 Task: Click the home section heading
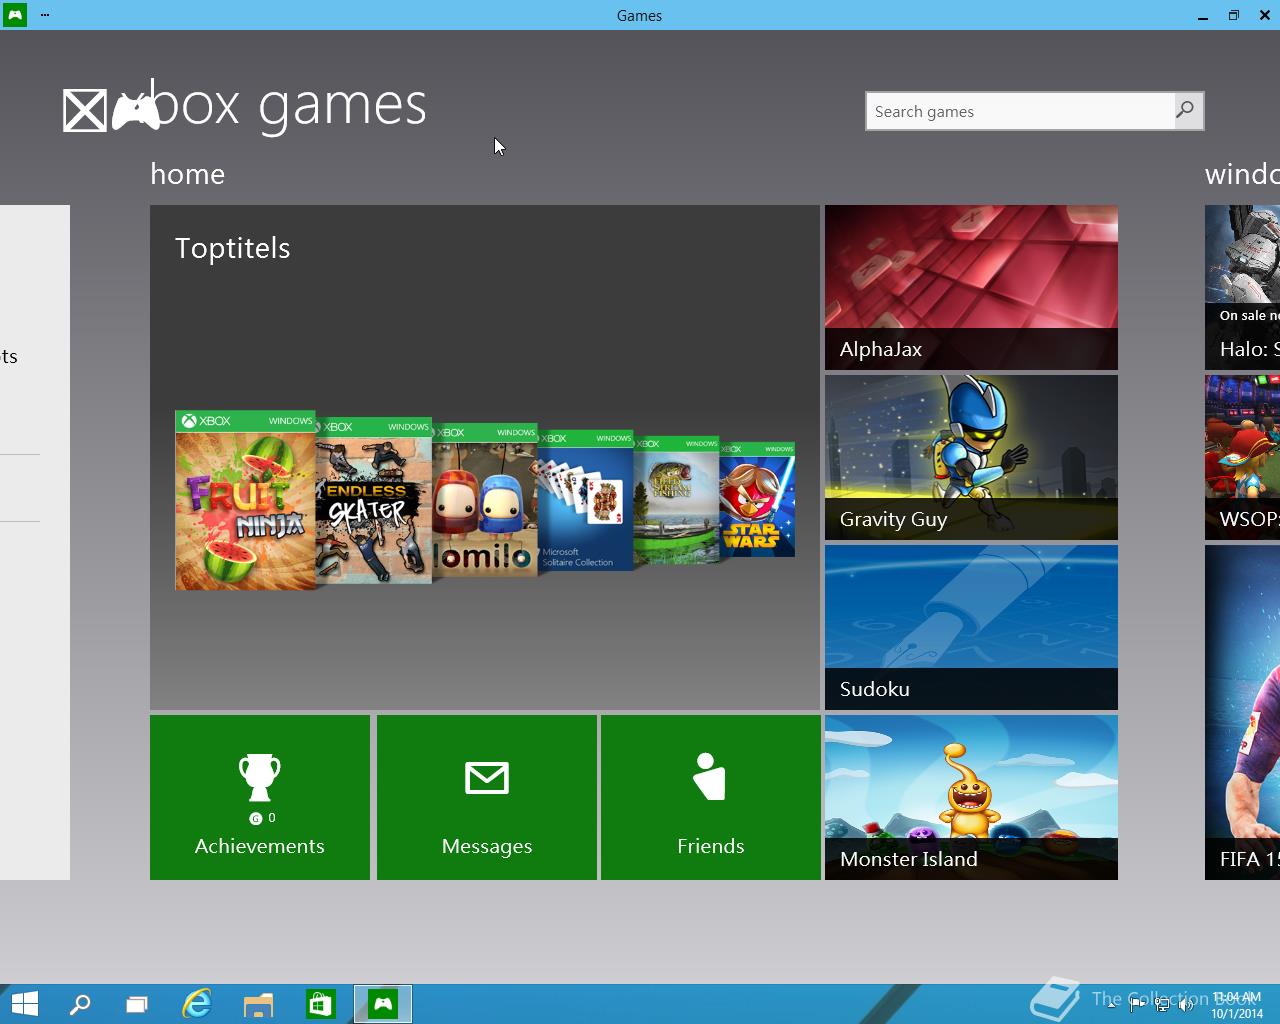pos(188,174)
